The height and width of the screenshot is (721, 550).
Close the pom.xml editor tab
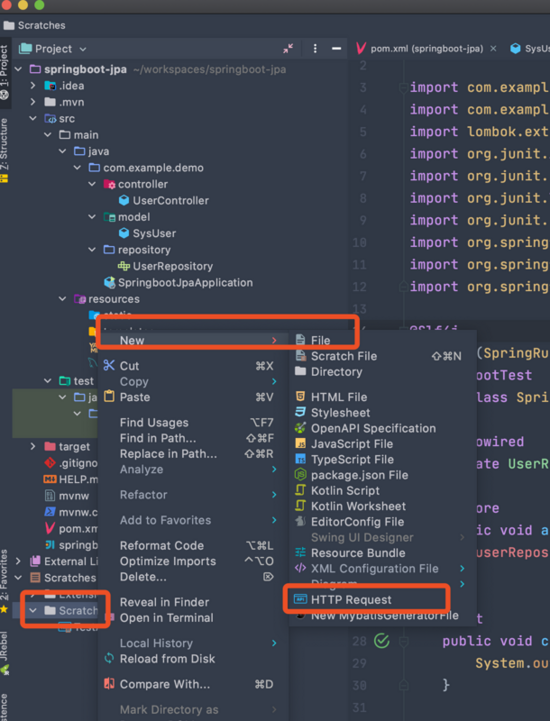[x=493, y=48]
